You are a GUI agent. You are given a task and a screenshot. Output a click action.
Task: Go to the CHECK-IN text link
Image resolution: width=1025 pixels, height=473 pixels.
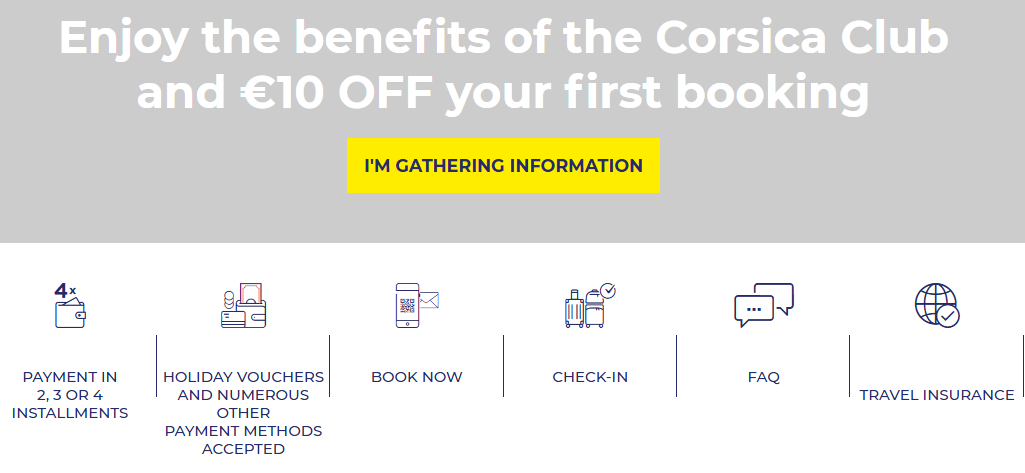tap(590, 377)
